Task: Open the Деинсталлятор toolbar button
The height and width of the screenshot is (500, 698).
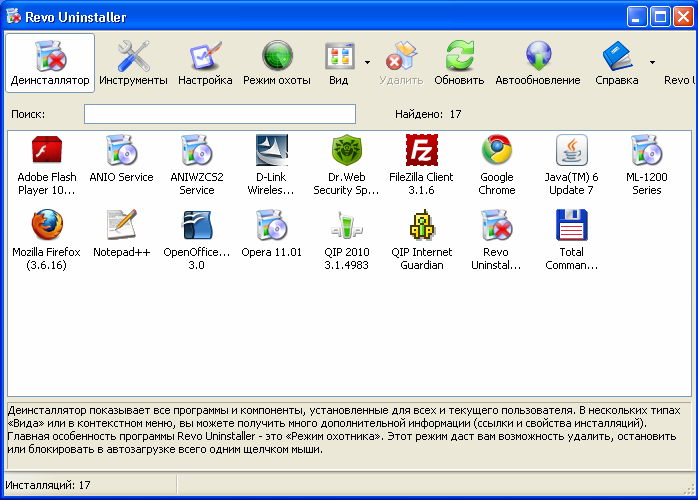Action: coord(50,63)
